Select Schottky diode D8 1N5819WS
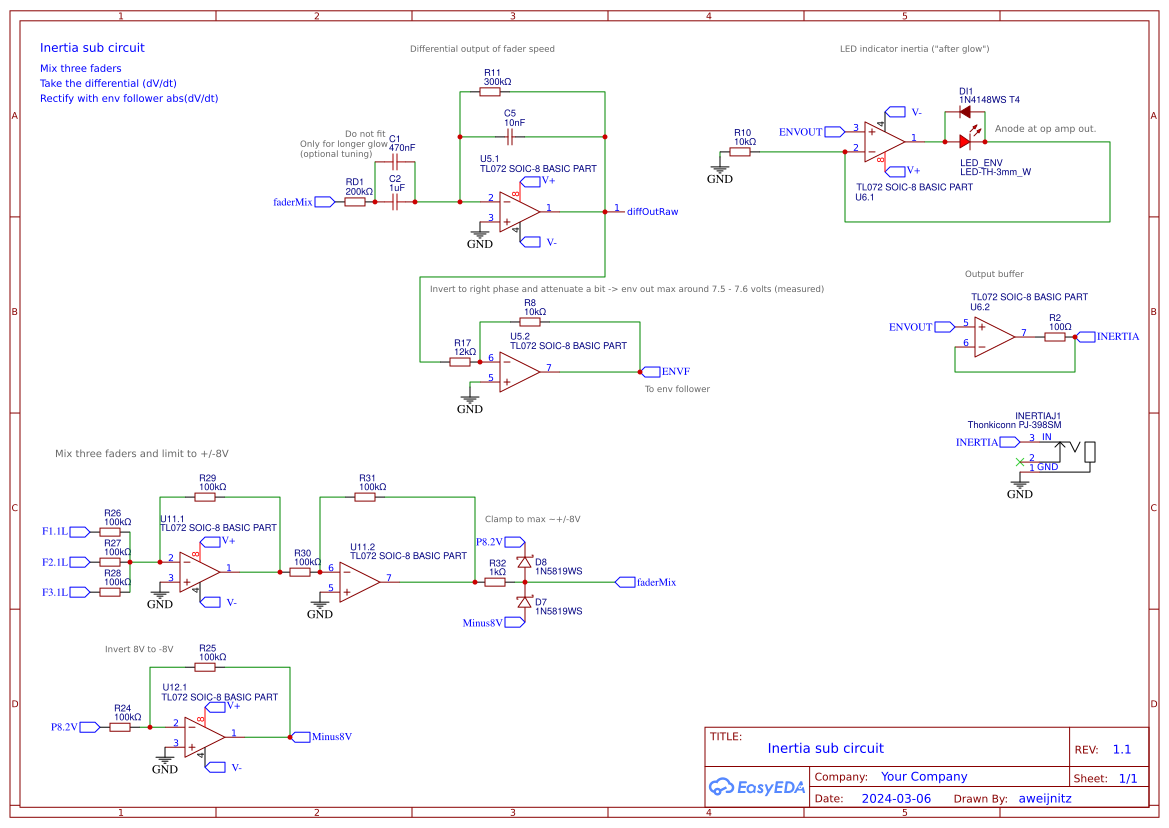Screen dimensions: 1169x828 tap(527, 563)
